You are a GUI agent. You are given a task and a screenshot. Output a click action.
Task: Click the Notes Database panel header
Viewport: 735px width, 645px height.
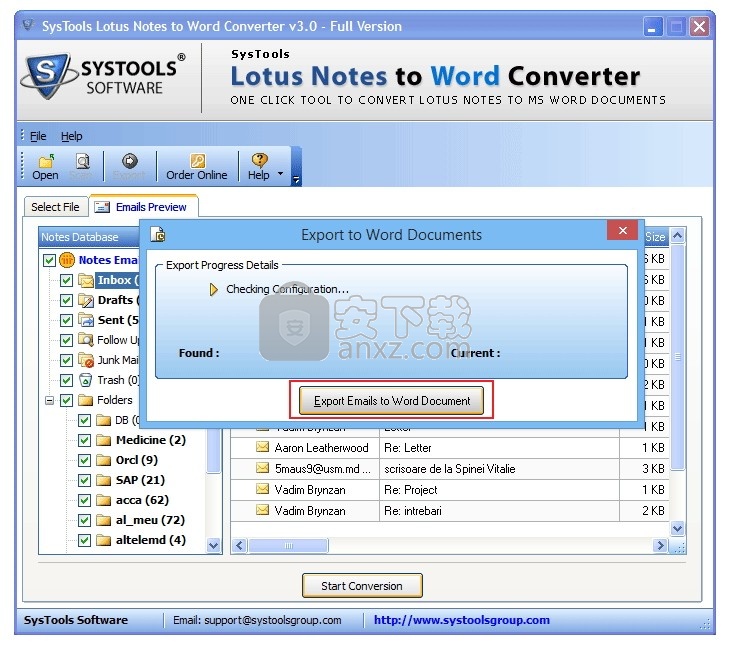tap(89, 237)
